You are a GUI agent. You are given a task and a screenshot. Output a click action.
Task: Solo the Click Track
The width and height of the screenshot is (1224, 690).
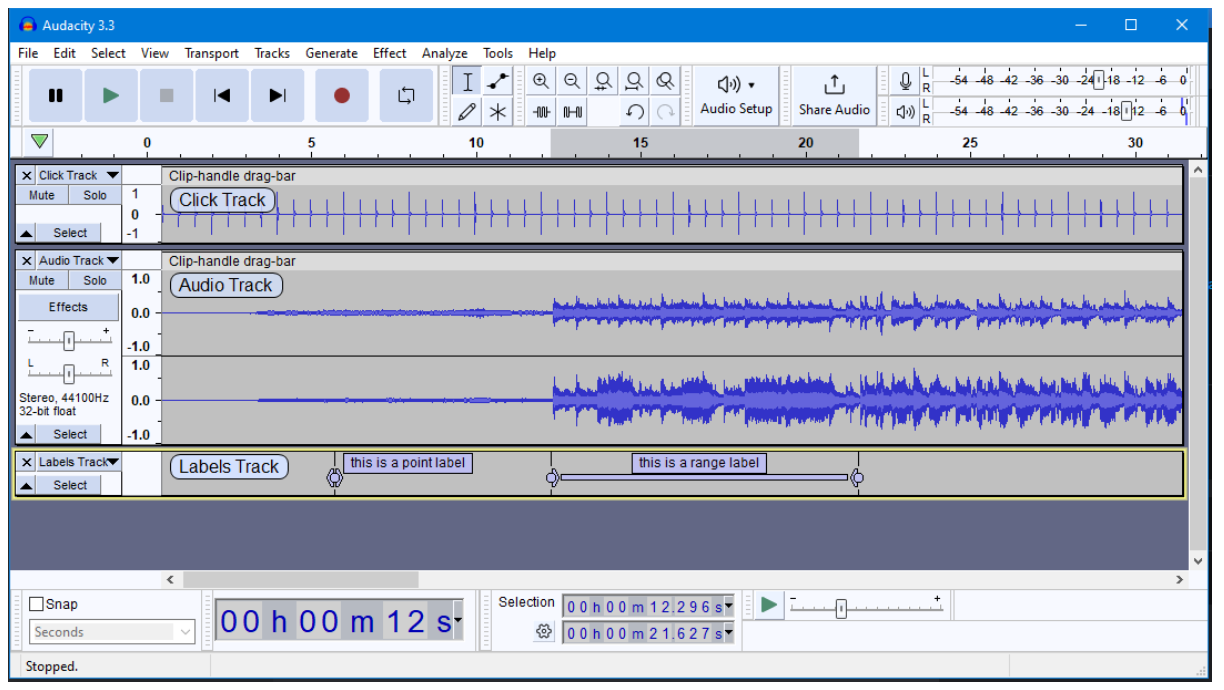[x=95, y=195]
